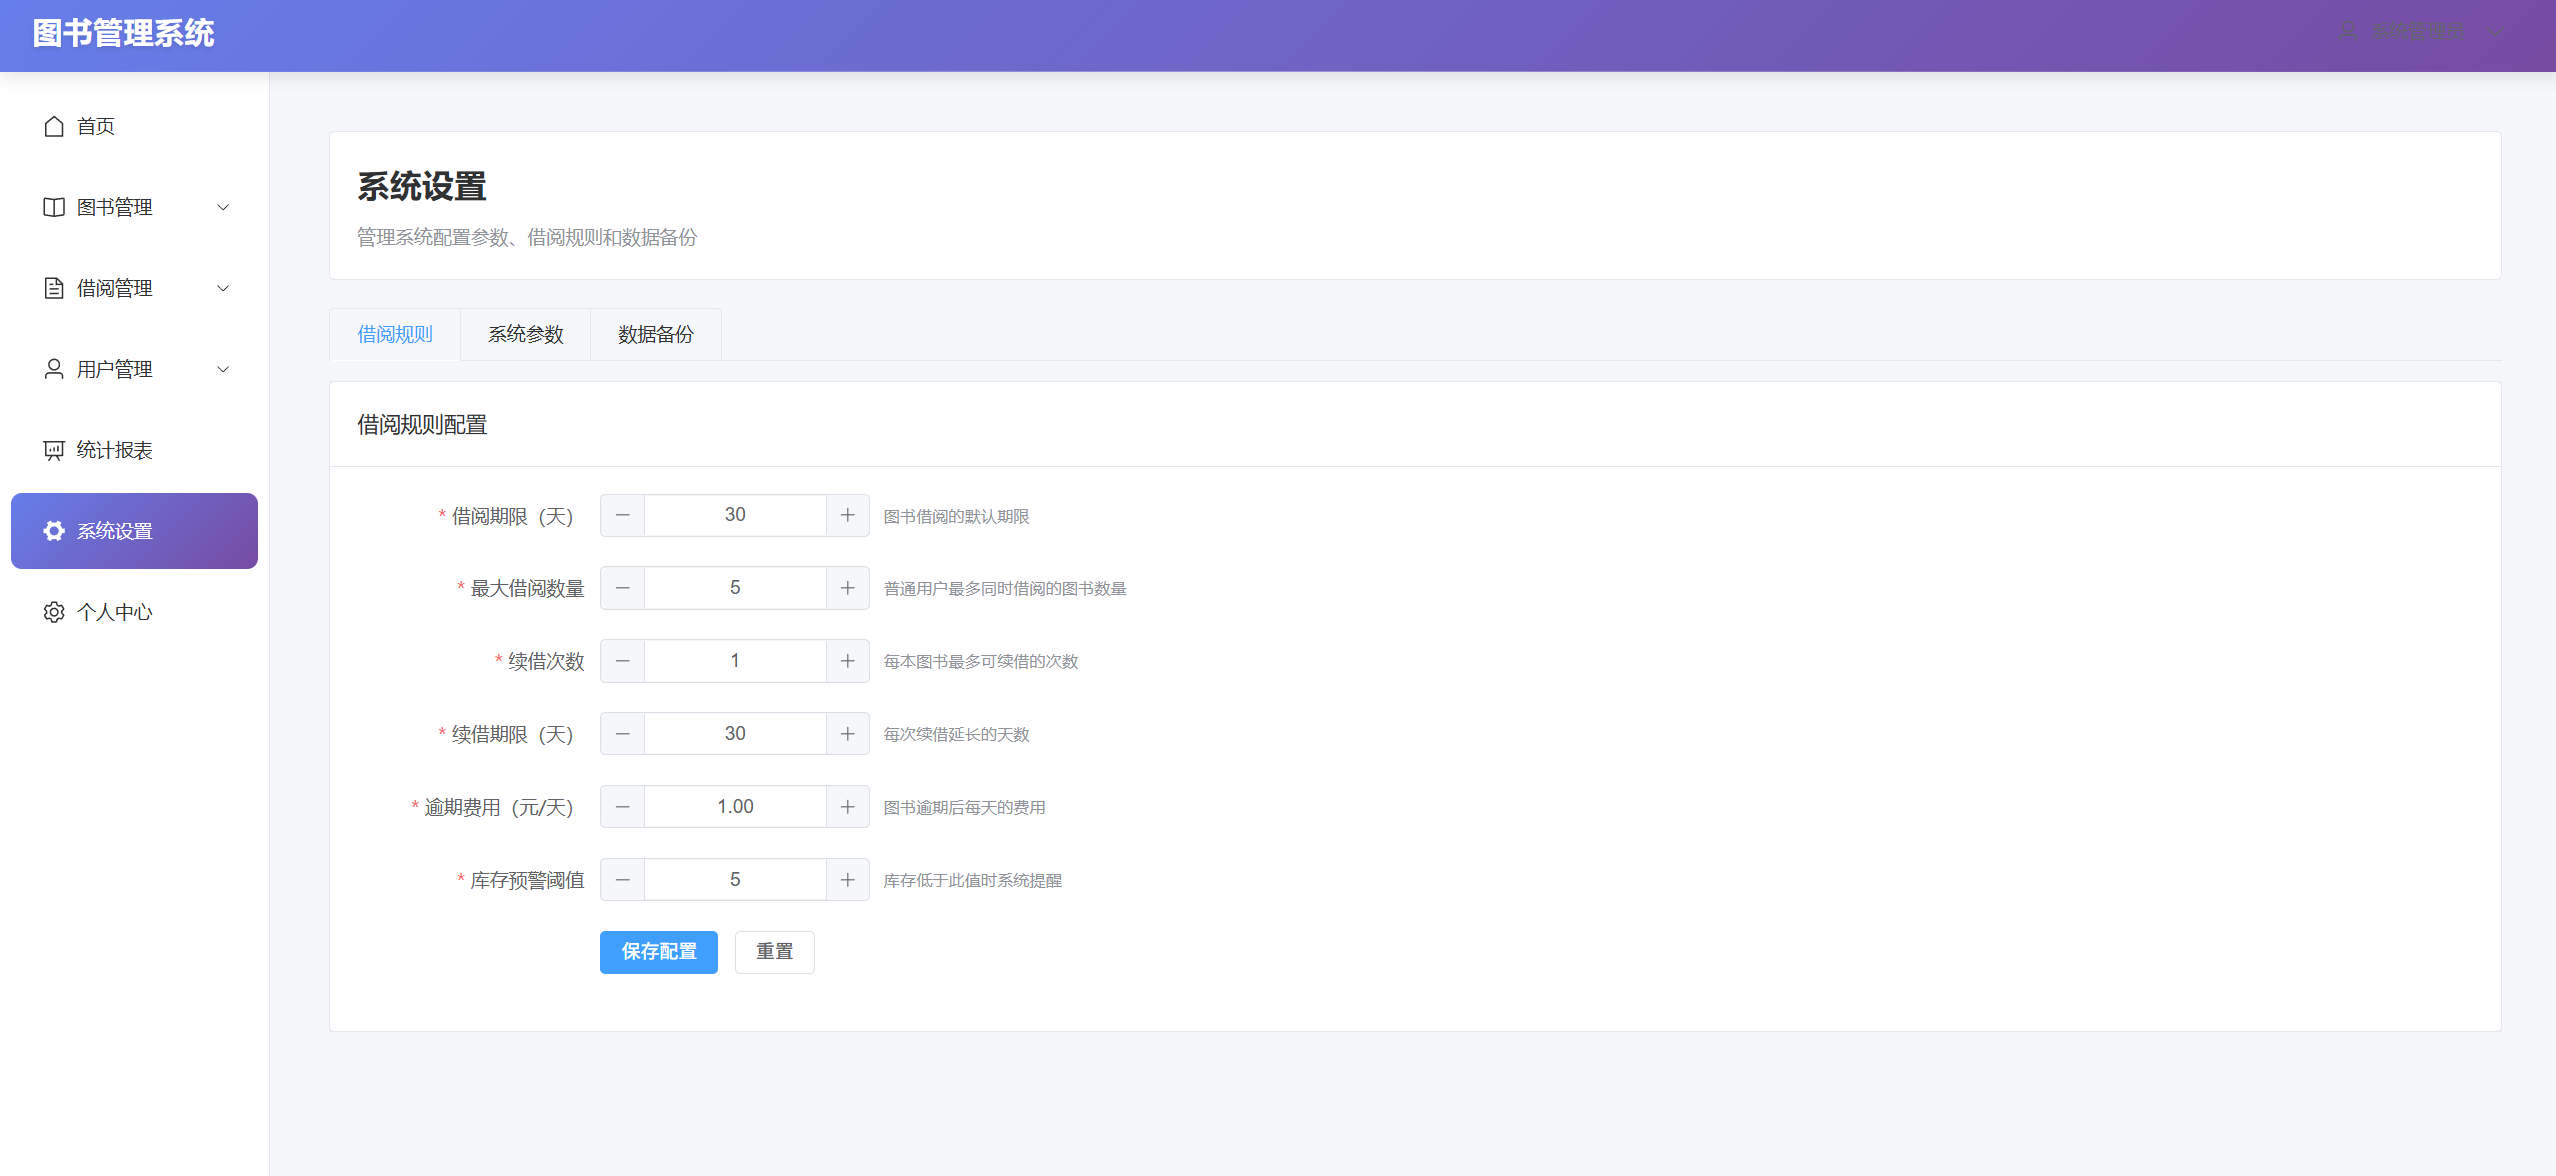This screenshot has width=2556, height=1176.
Task: Expand the 图书管理 submenu chevron
Action: click(223, 207)
